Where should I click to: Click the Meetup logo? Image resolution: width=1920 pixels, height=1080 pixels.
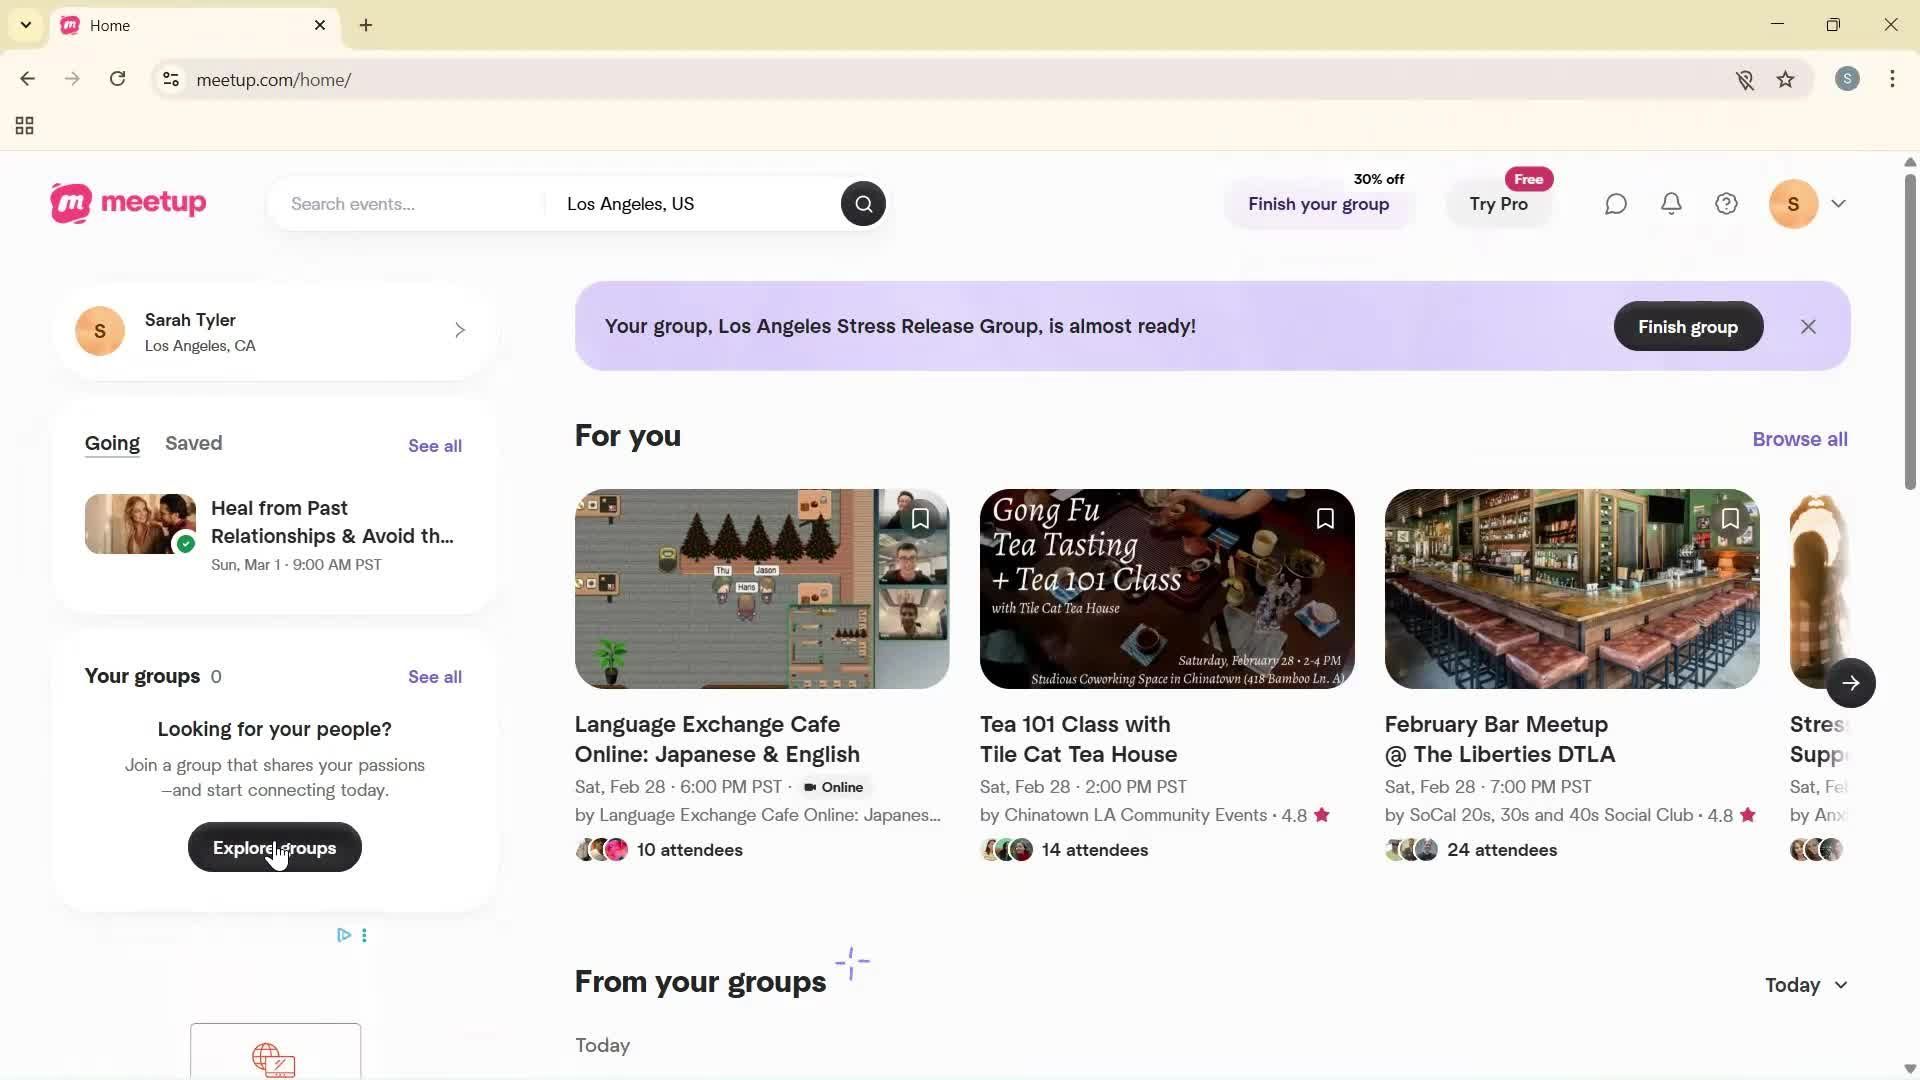(x=128, y=203)
